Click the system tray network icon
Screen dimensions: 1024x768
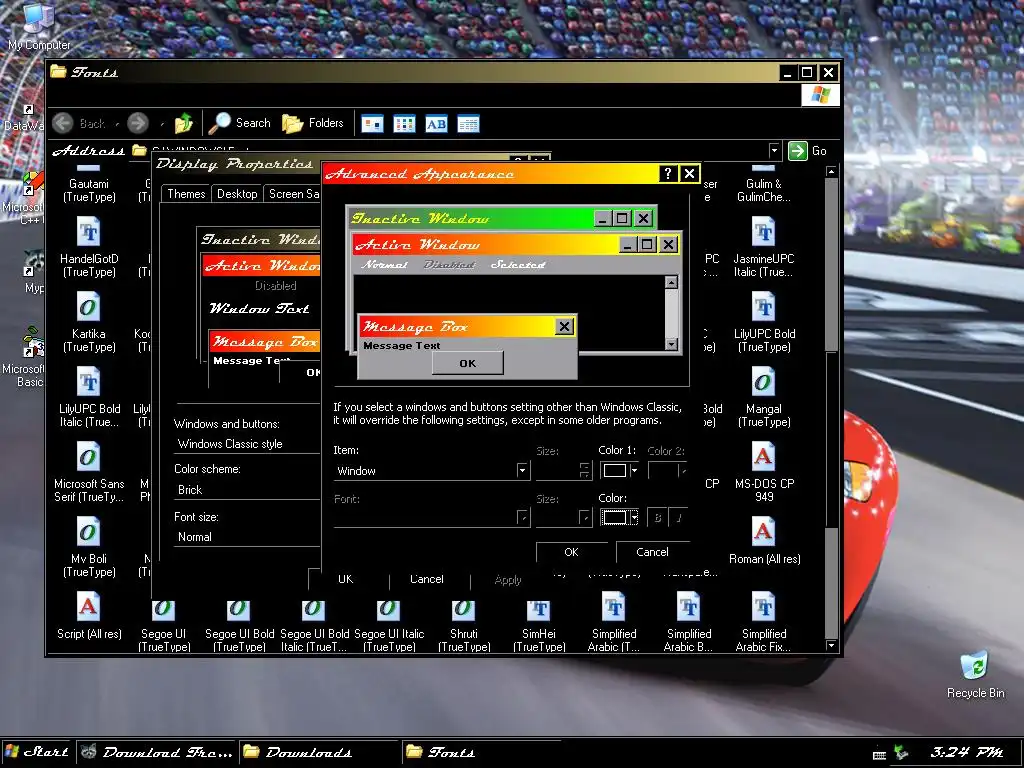(x=901, y=752)
